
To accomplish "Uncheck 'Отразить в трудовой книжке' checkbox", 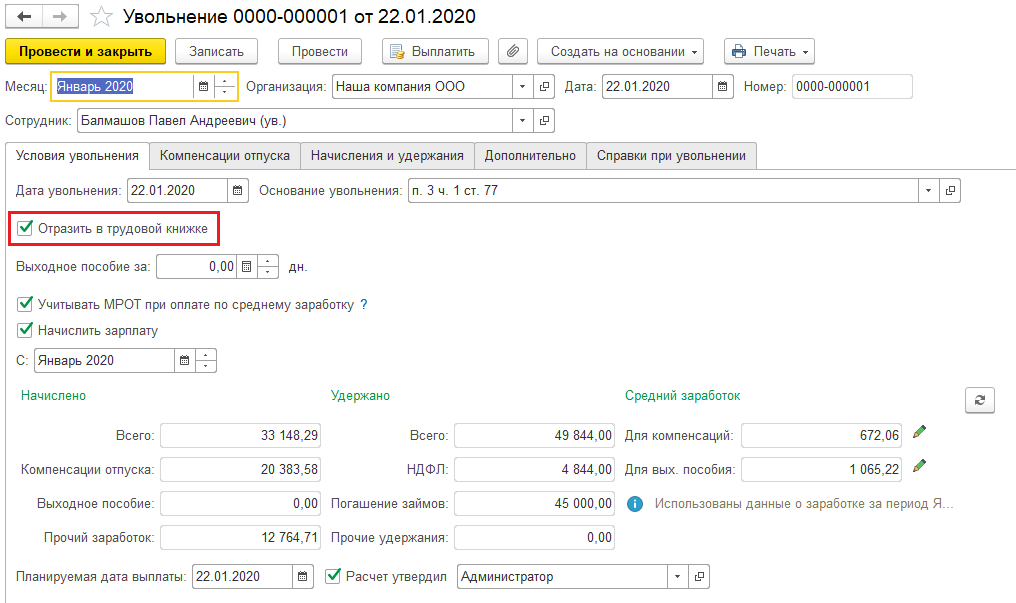I will (x=25, y=229).
